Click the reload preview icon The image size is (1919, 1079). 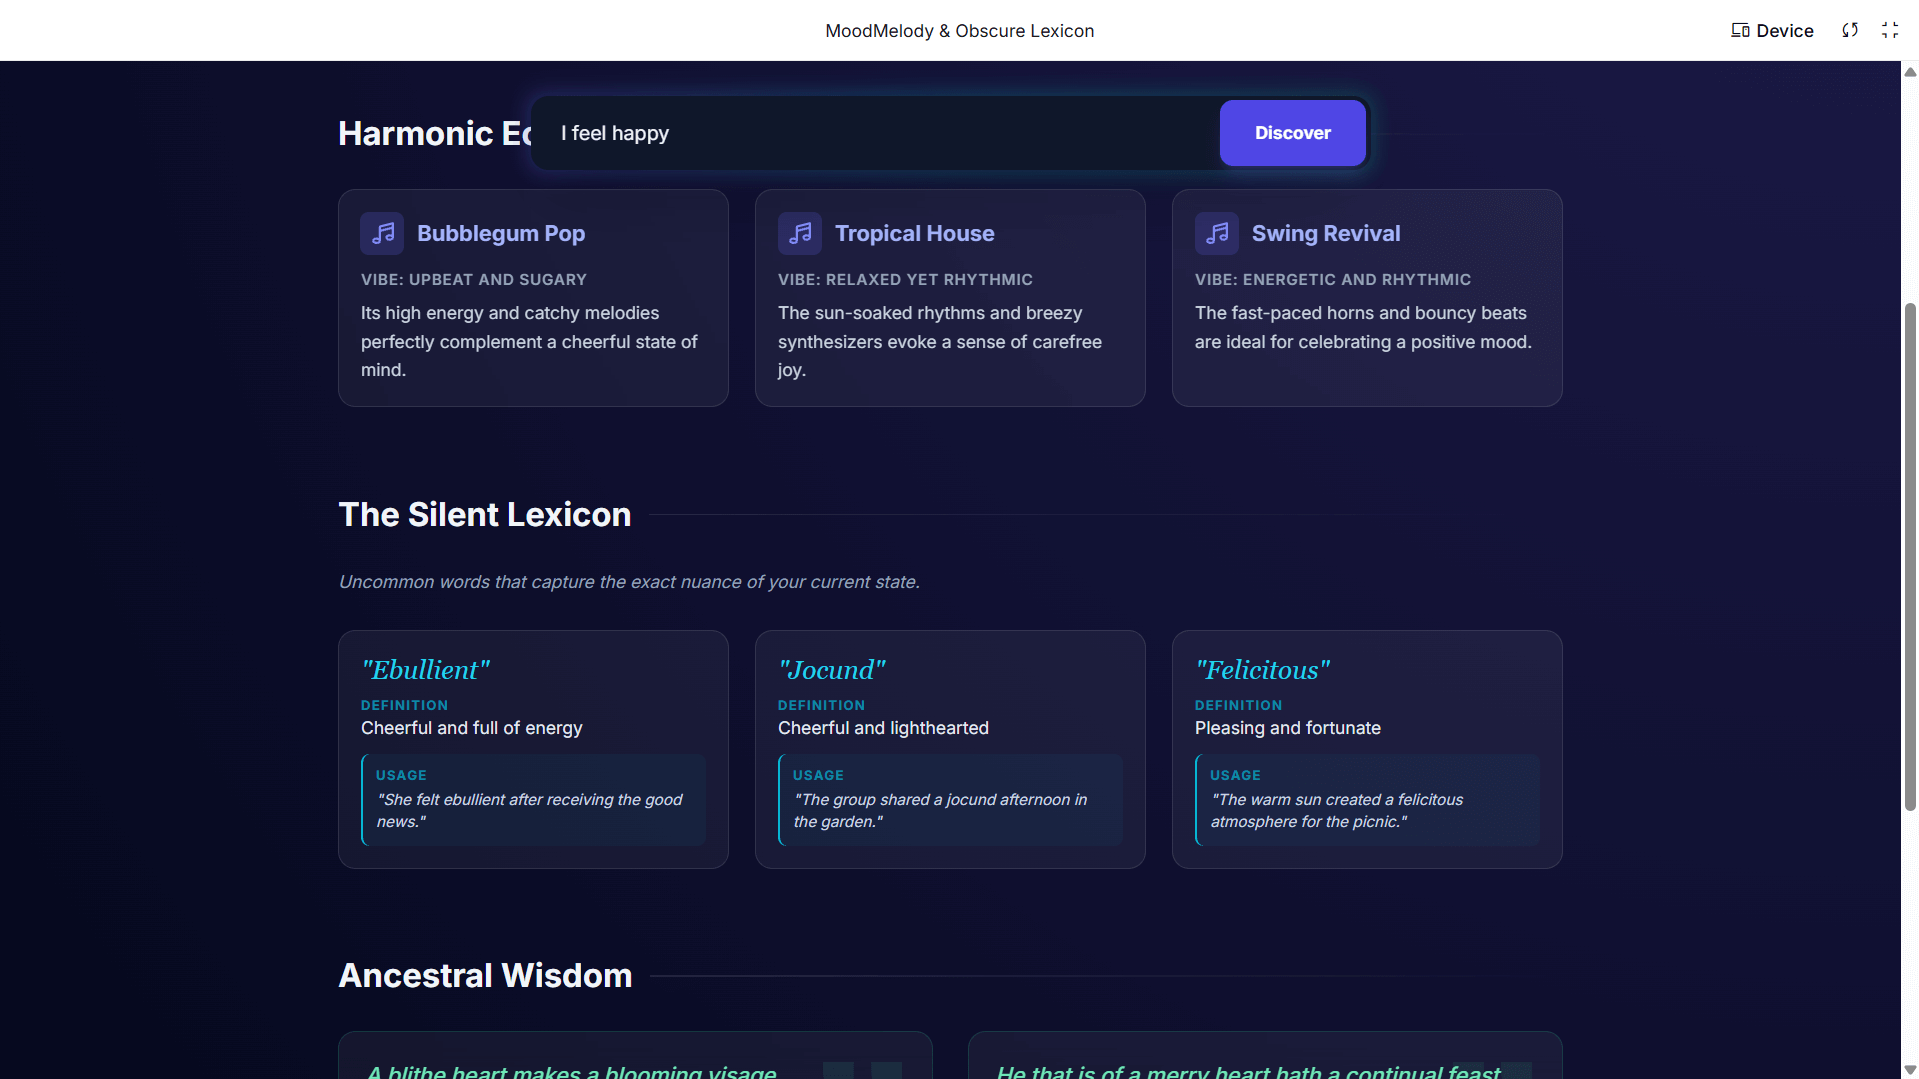pyautogui.click(x=1850, y=31)
